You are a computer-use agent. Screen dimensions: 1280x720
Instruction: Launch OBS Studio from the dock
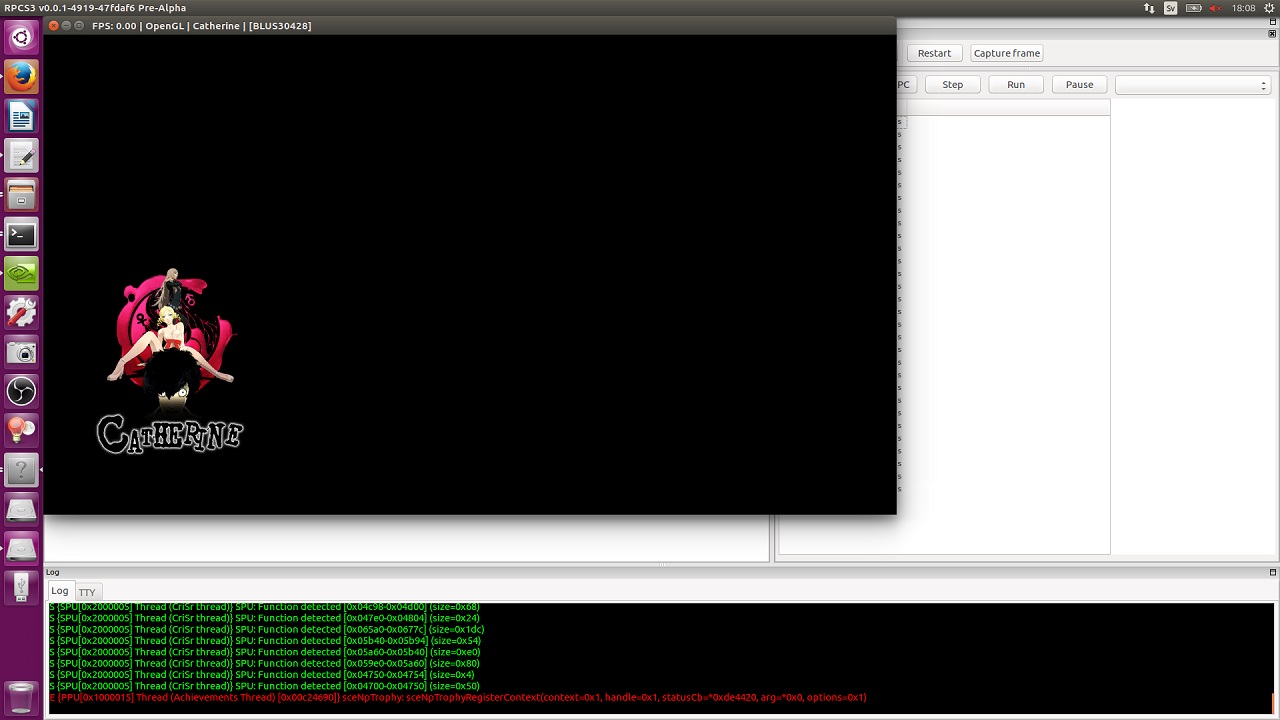click(21, 391)
